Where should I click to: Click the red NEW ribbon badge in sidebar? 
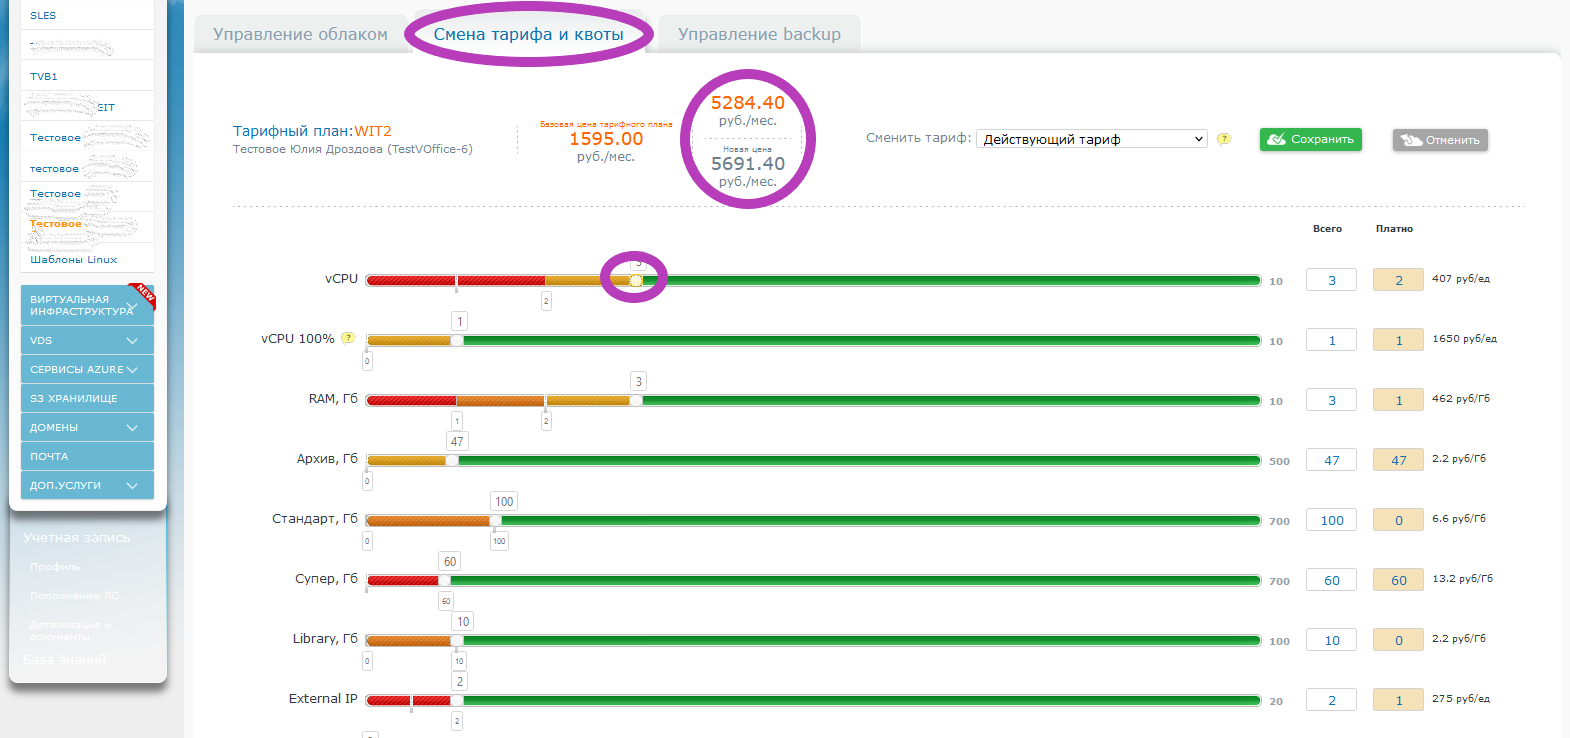[144, 294]
